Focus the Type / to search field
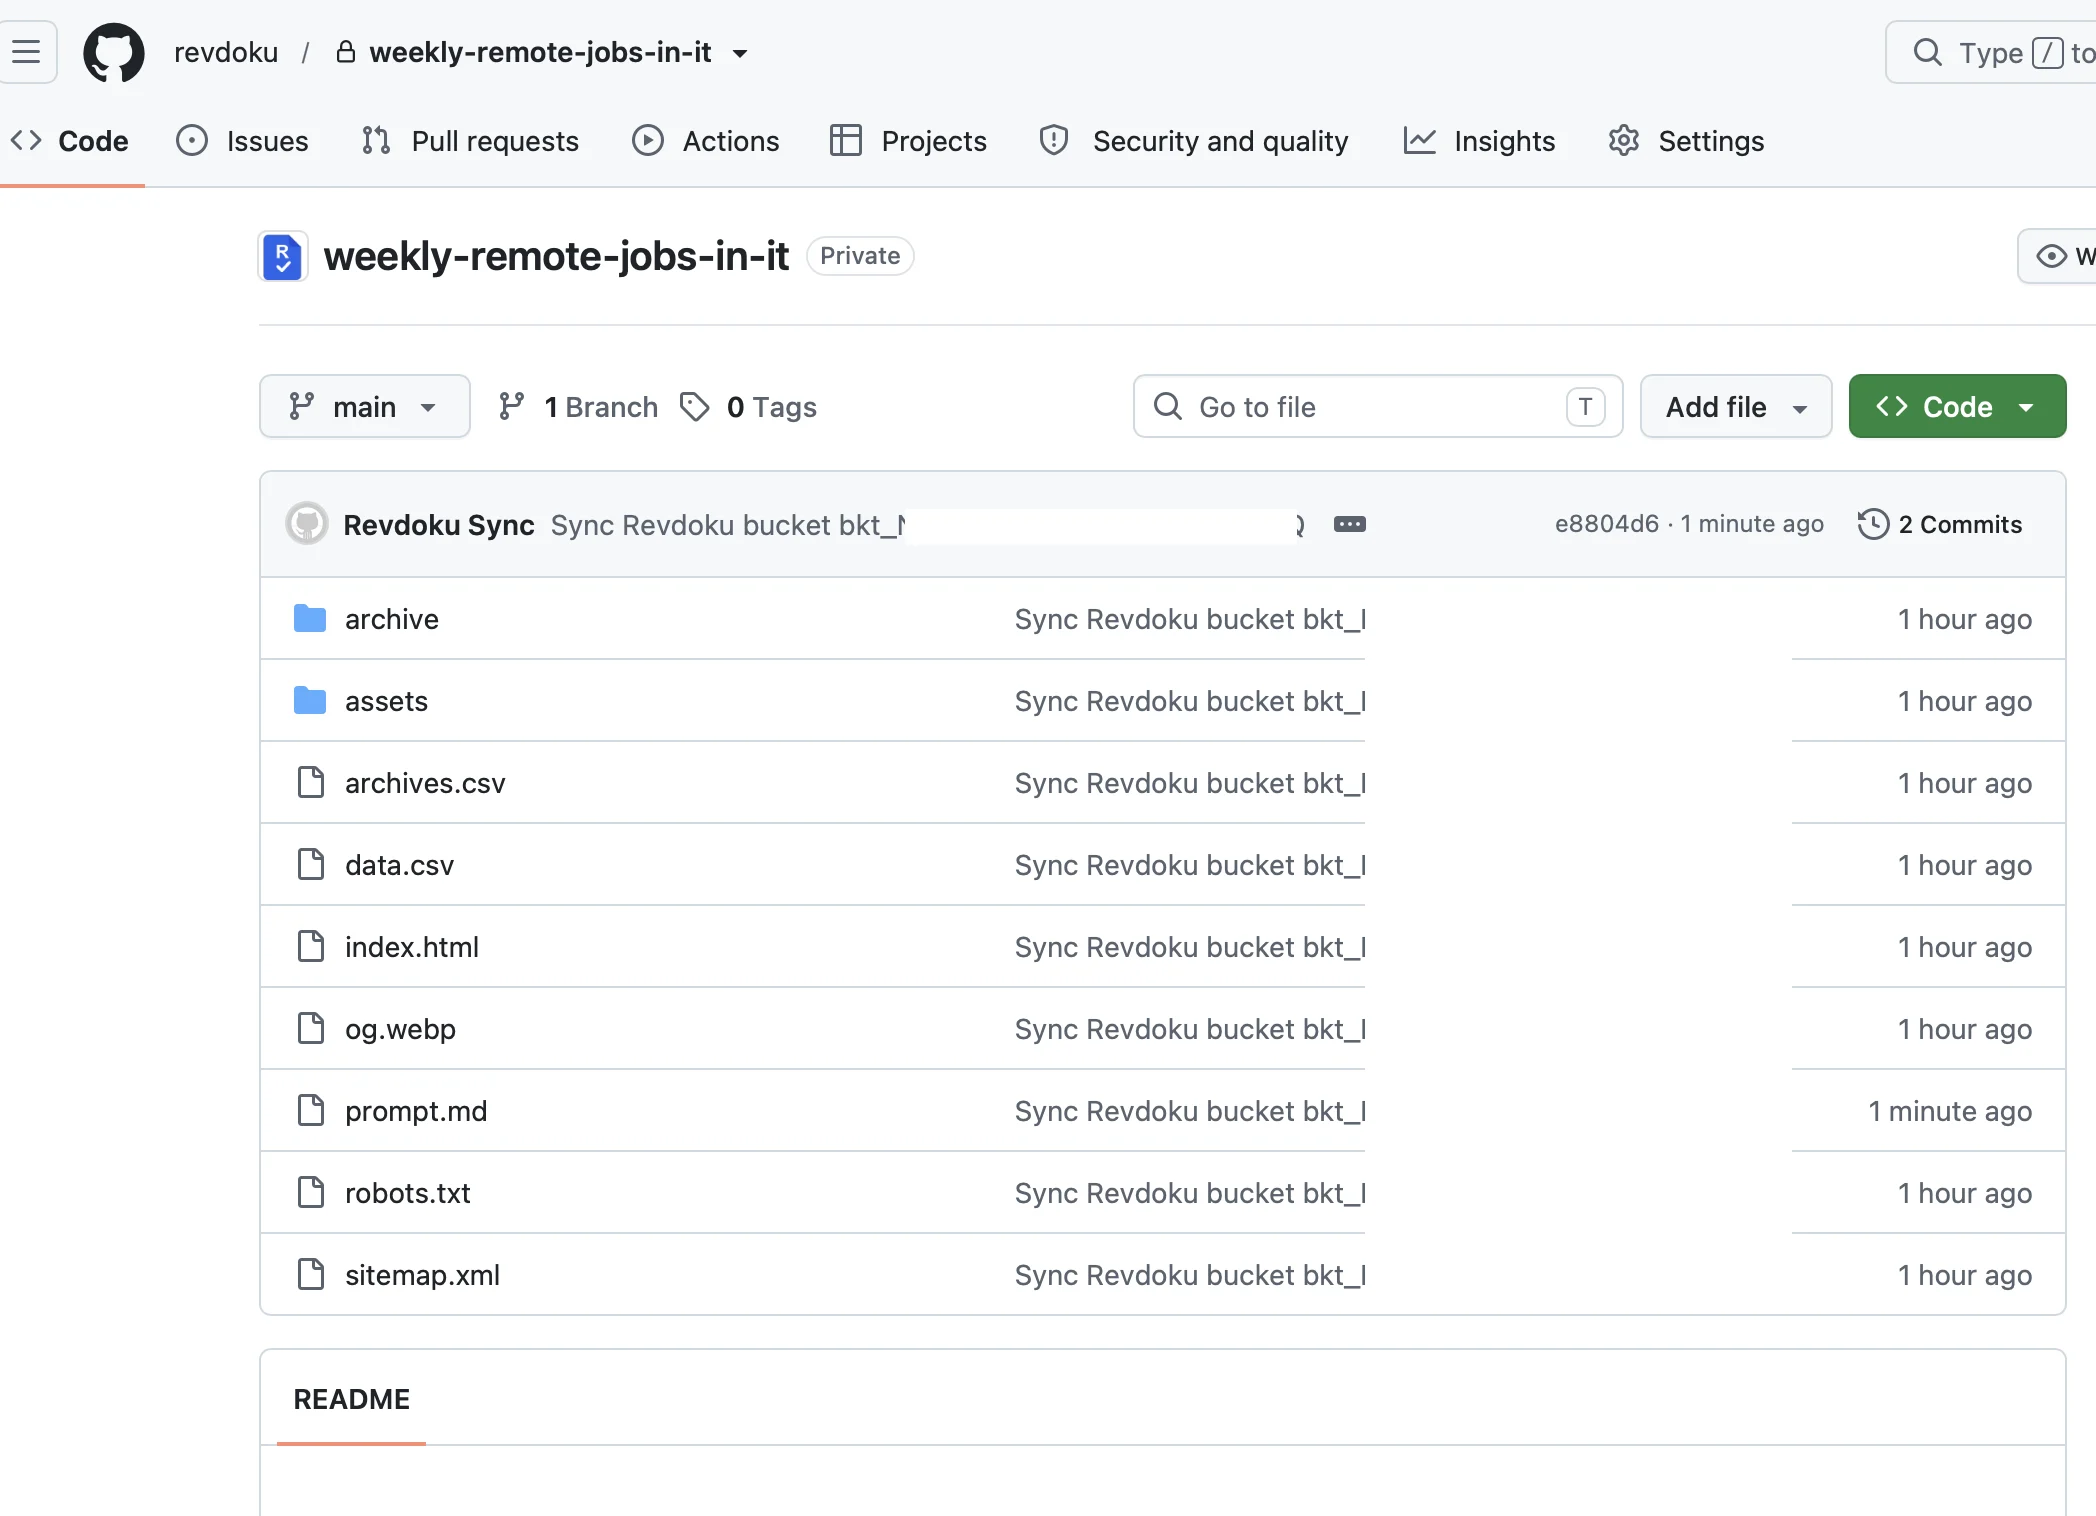2096x1516 pixels. [1990, 52]
